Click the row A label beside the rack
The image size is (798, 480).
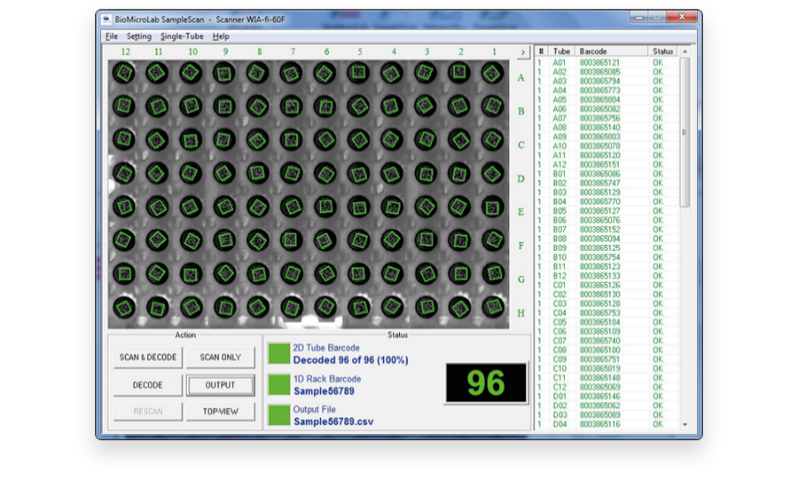[521, 78]
